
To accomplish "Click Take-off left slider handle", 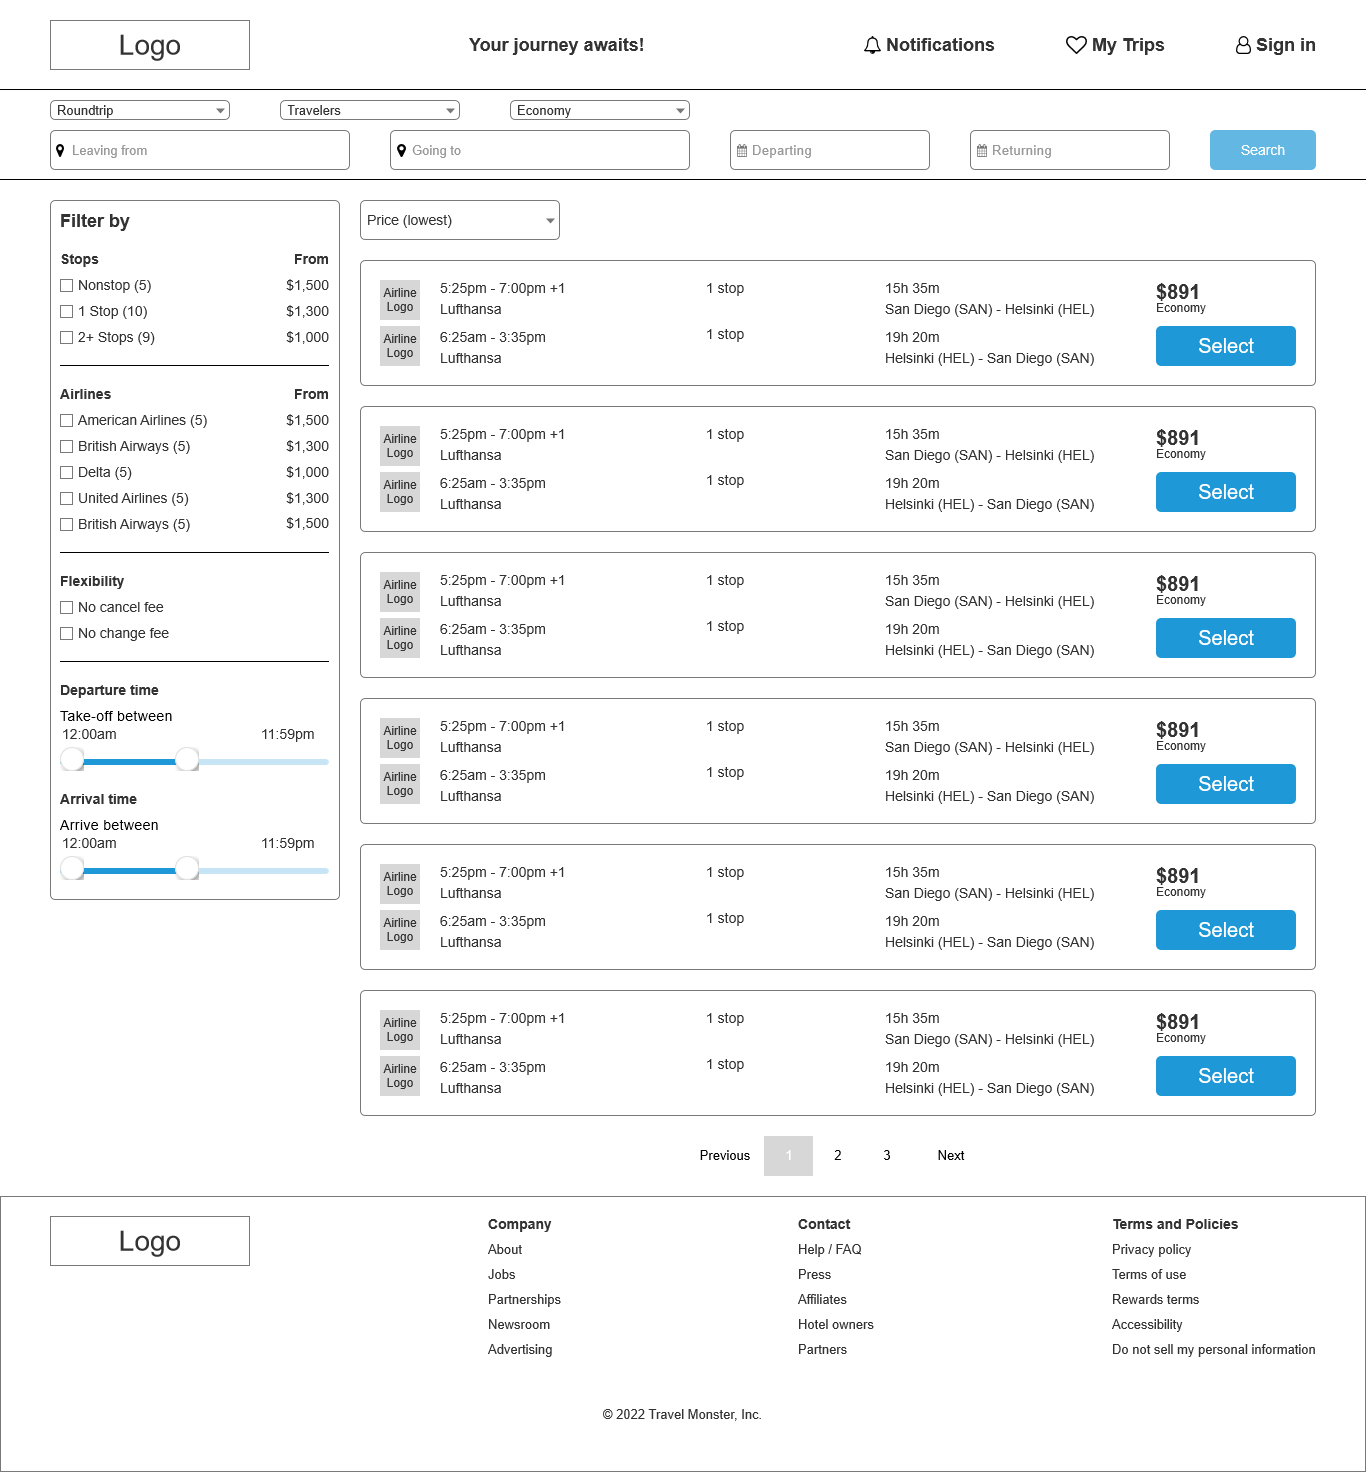I will click(x=72, y=760).
